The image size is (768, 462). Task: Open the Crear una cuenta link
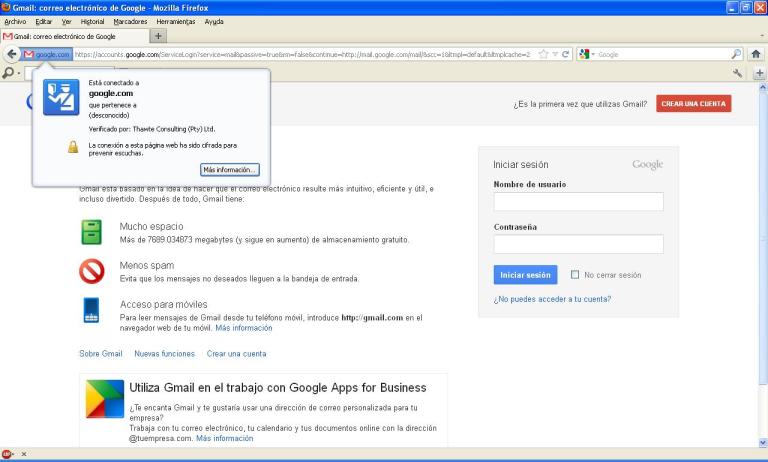point(237,353)
